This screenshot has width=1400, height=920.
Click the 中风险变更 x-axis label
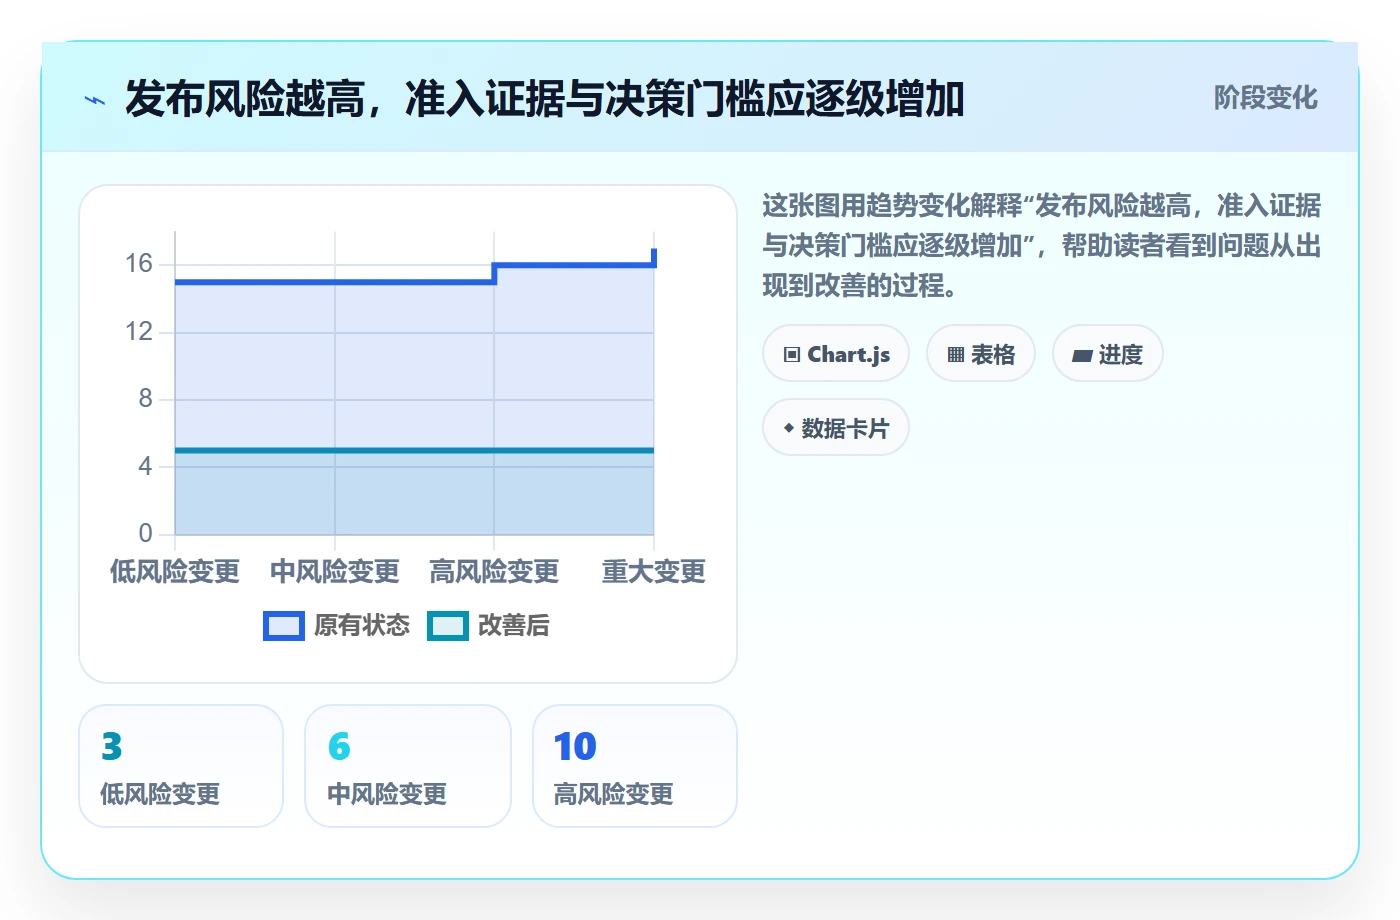coord(335,572)
